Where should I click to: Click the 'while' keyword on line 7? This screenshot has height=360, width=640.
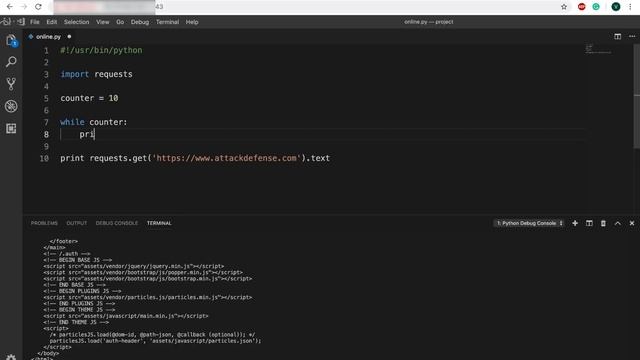pyautogui.click(x=72, y=122)
